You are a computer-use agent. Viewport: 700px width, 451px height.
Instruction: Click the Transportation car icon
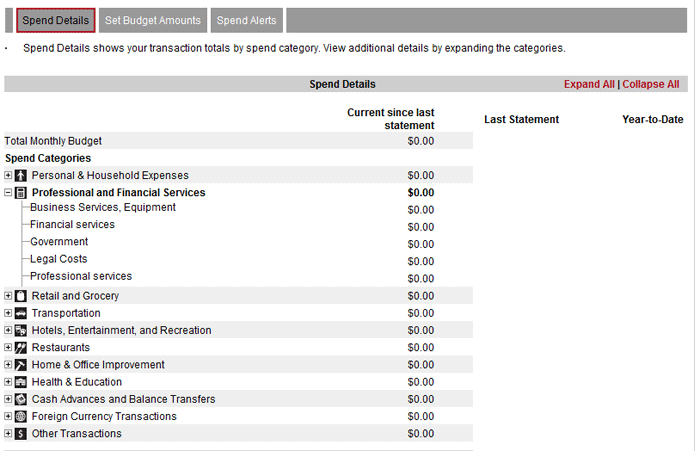point(21,313)
